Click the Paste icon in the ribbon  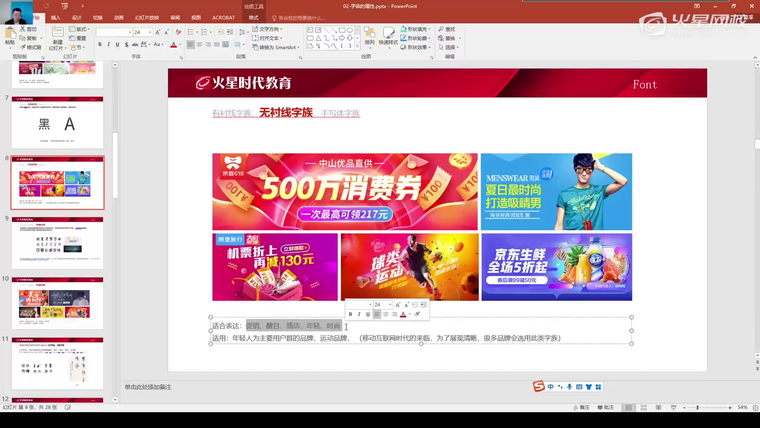[x=10, y=36]
